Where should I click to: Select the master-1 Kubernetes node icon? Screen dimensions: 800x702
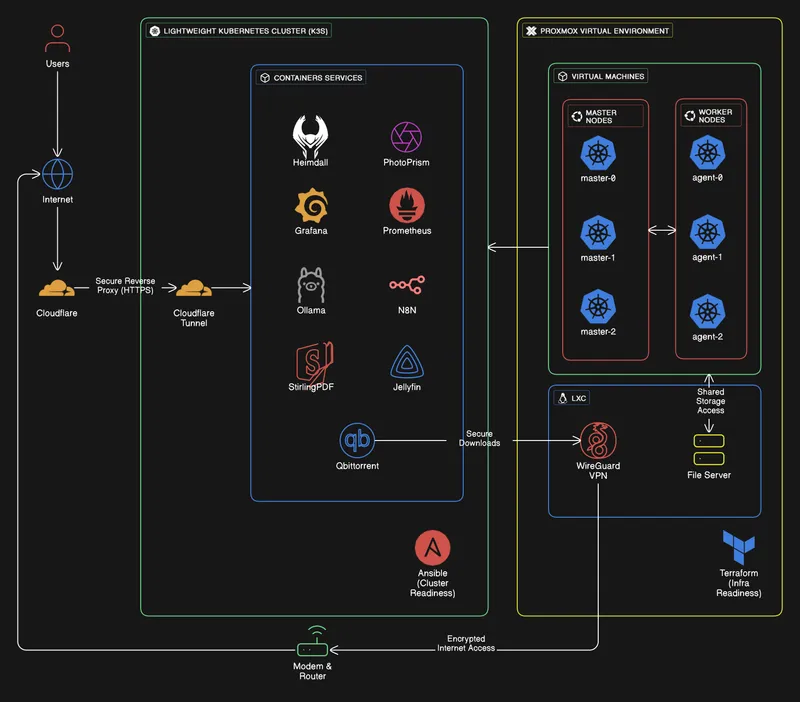pyautogui.click(x=598, y=233)
